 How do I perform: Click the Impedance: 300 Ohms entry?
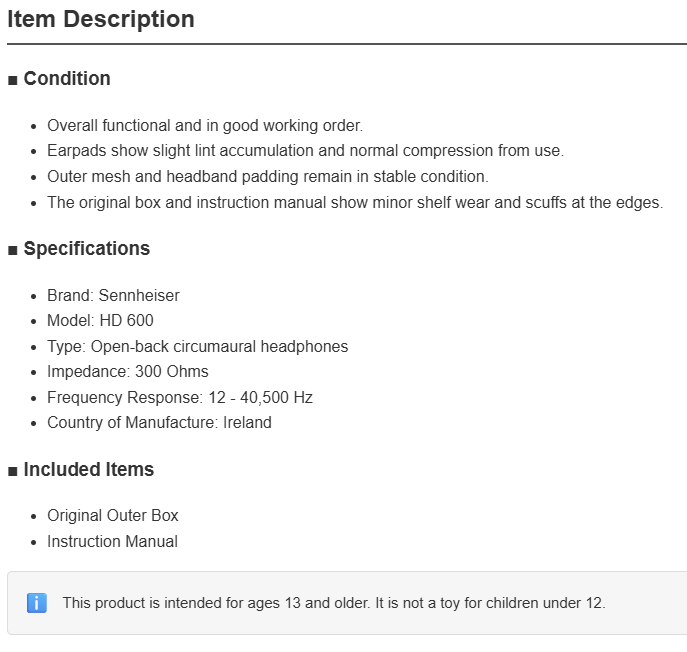pos(128,372)
